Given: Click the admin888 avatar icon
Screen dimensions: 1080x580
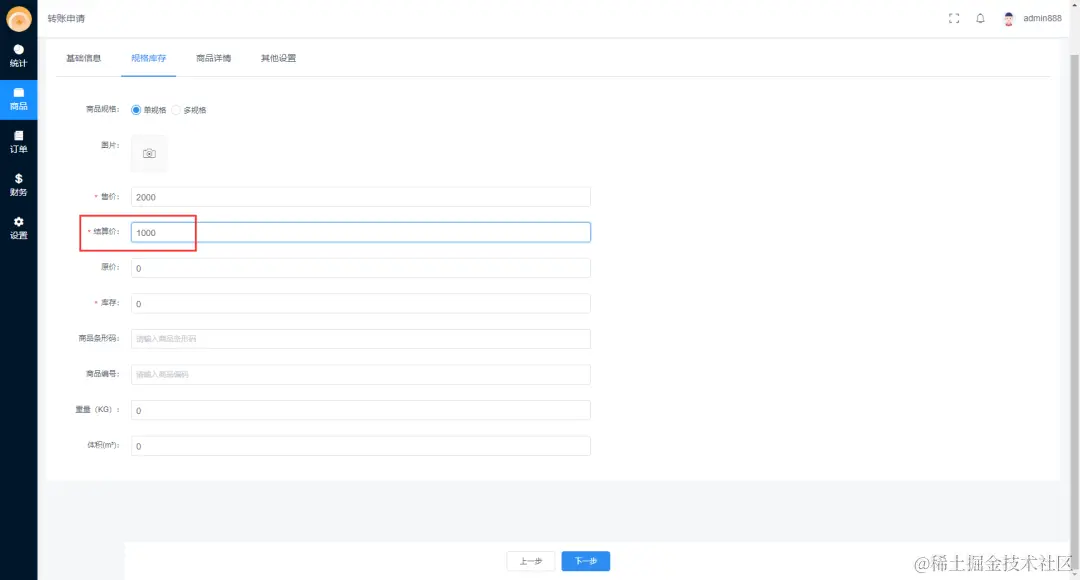Looking at the screenshot, I should point(1009,19).
